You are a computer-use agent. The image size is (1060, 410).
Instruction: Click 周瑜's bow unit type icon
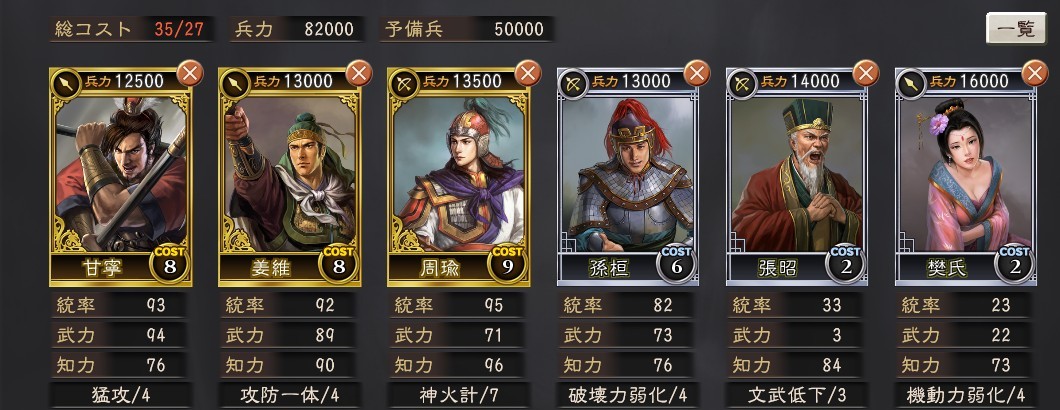404,84
